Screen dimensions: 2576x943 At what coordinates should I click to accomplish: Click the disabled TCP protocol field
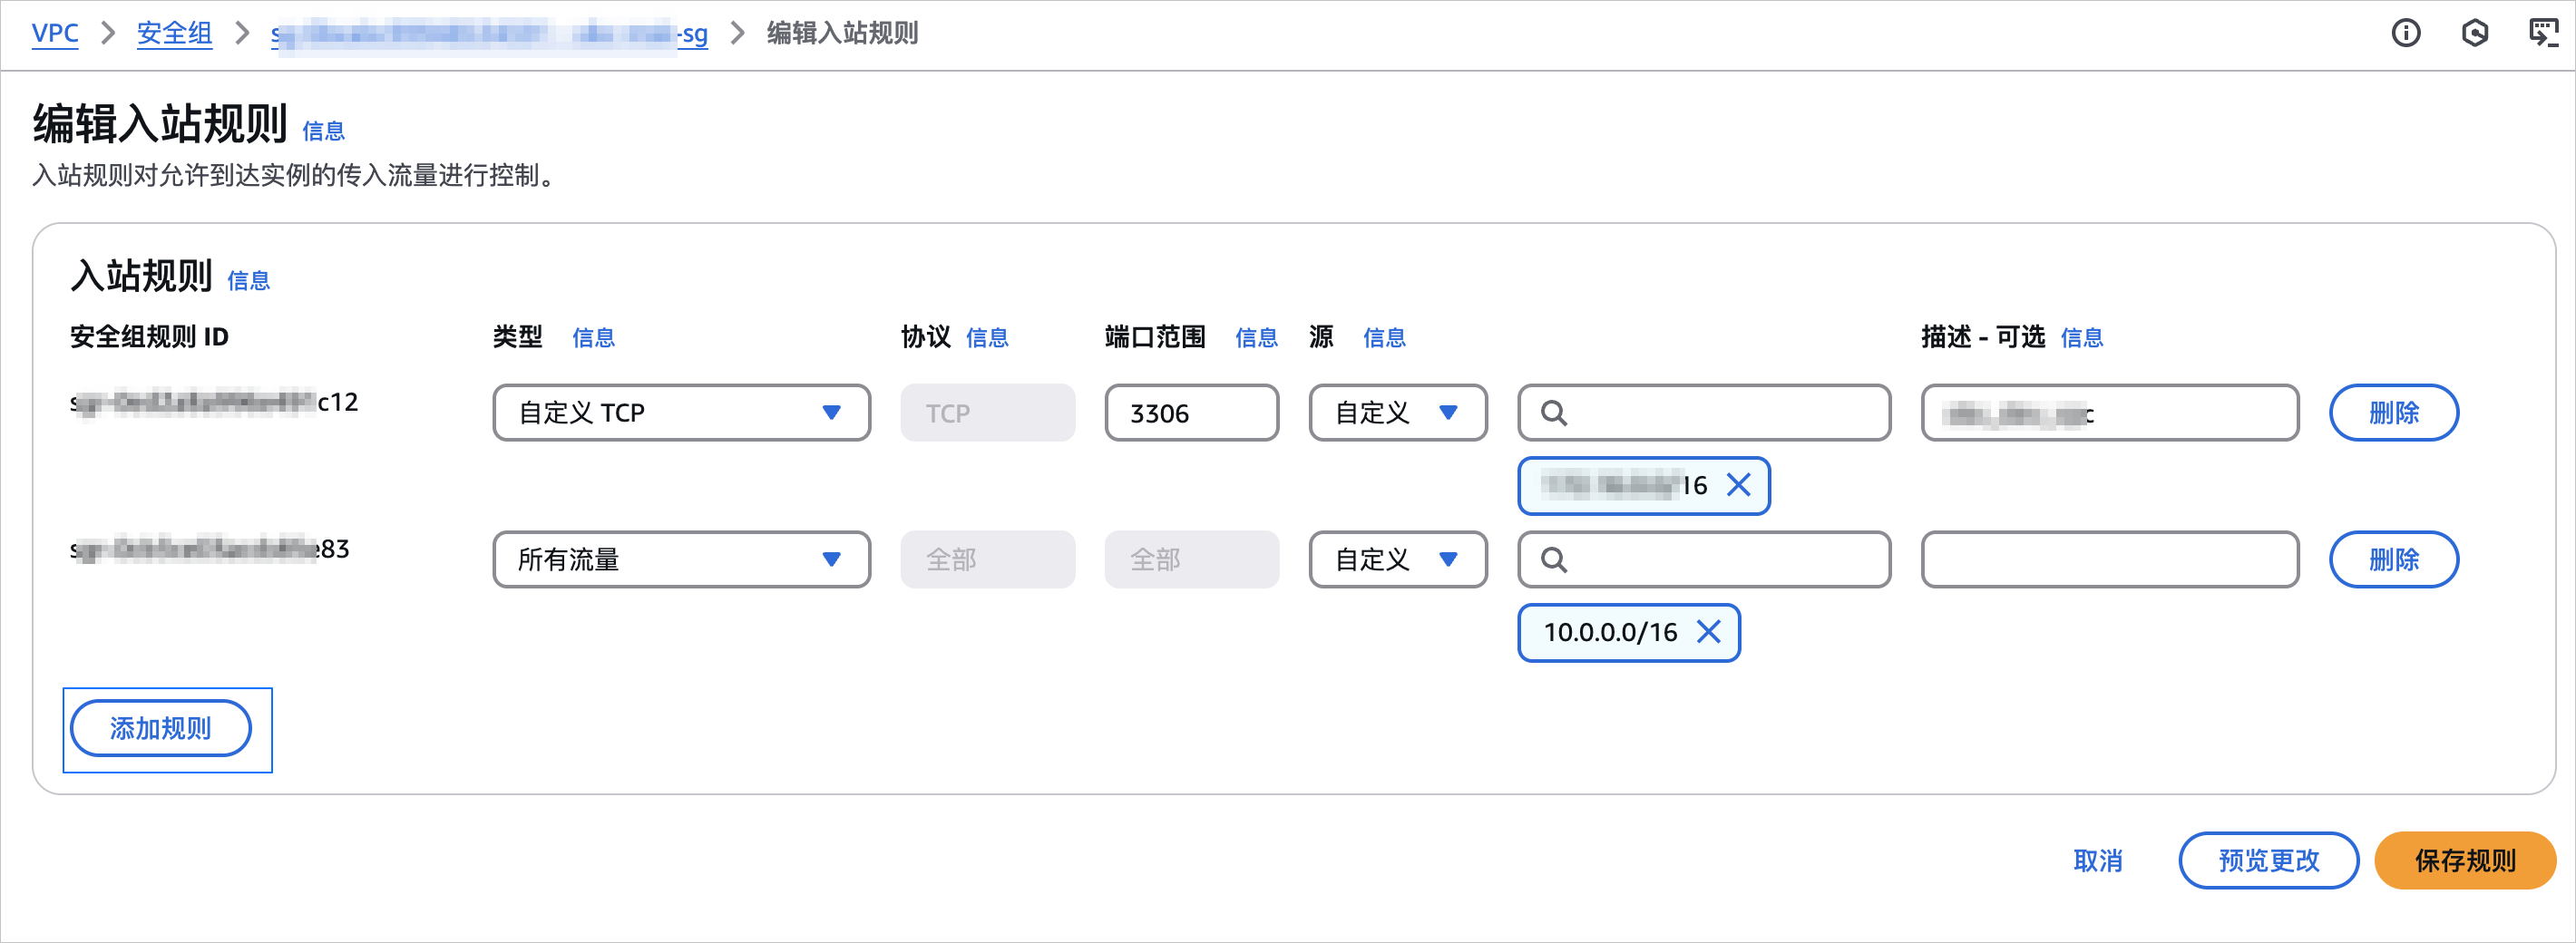point(987,413)
